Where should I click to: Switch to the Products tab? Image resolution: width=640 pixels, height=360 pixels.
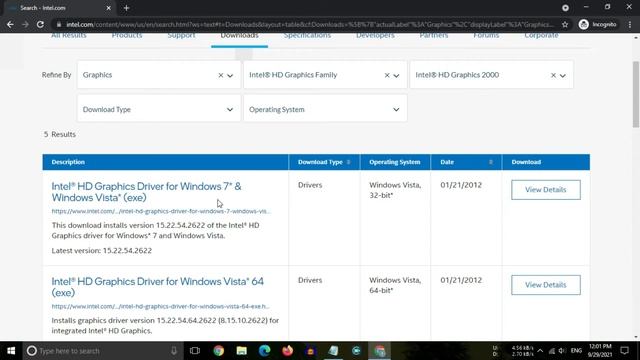pyautogui.click(x=127, y=36)
